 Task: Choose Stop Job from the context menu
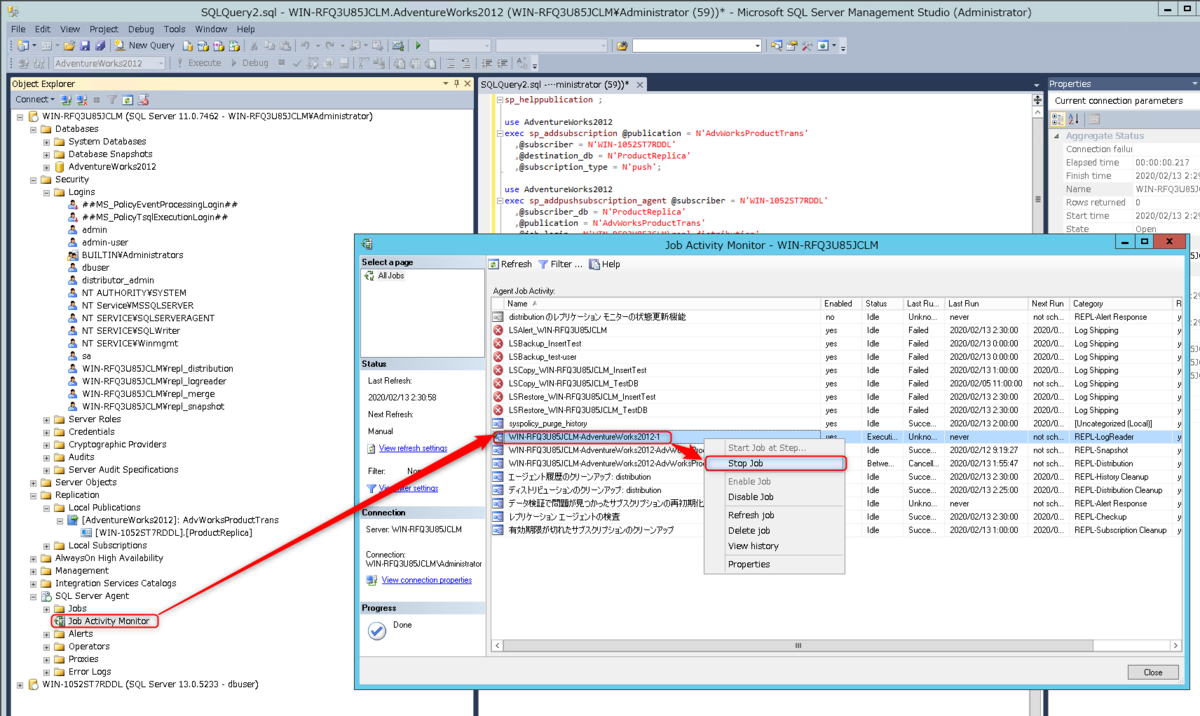coord(775,464)
